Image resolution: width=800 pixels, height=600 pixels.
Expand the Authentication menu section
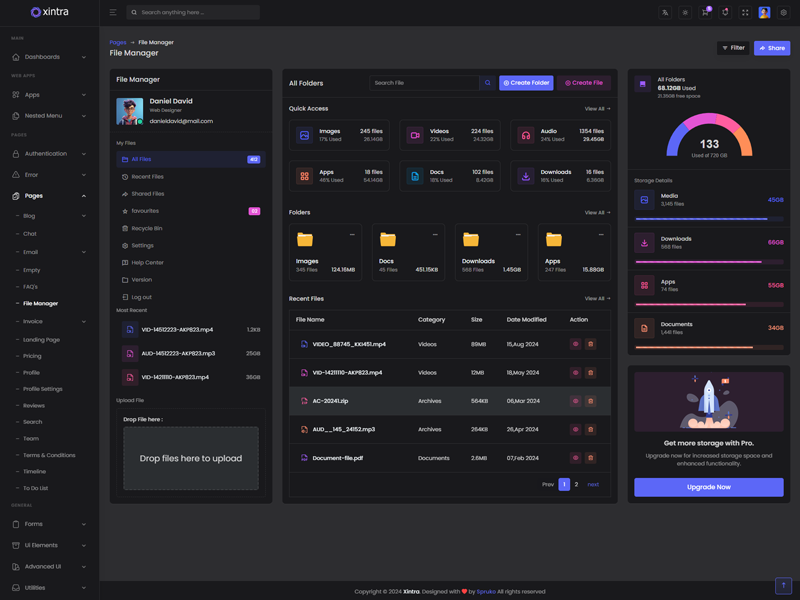coord(49,154)
